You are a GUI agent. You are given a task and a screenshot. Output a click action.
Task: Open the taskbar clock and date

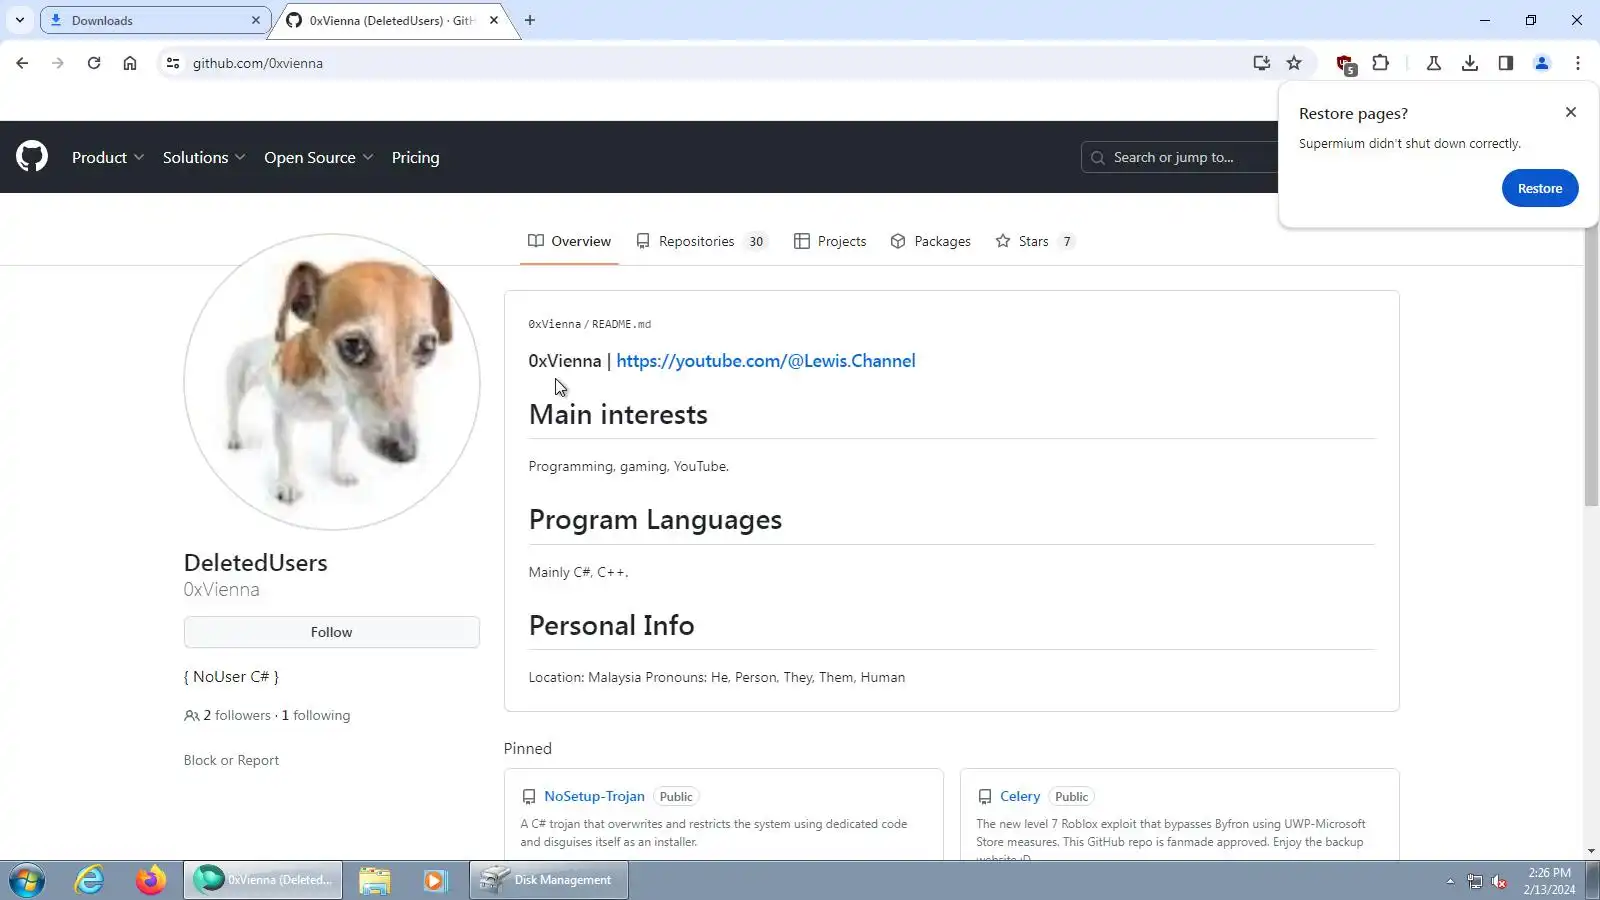pos(1549,881)
